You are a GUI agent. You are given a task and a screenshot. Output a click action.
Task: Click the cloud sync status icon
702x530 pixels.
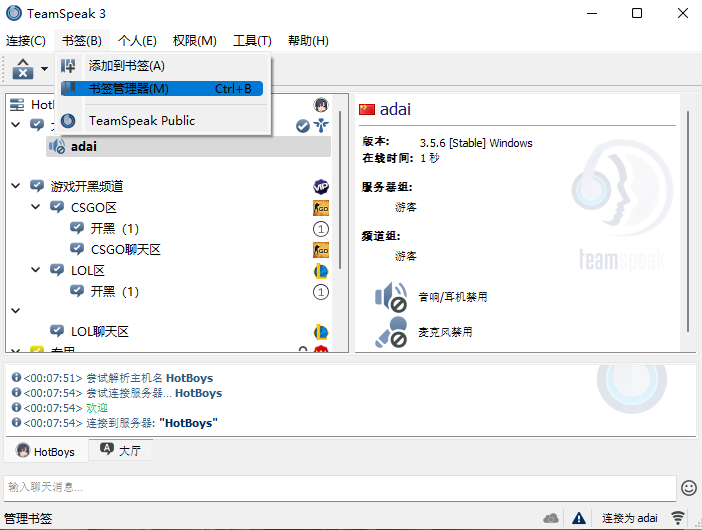[x=551, y=518]
